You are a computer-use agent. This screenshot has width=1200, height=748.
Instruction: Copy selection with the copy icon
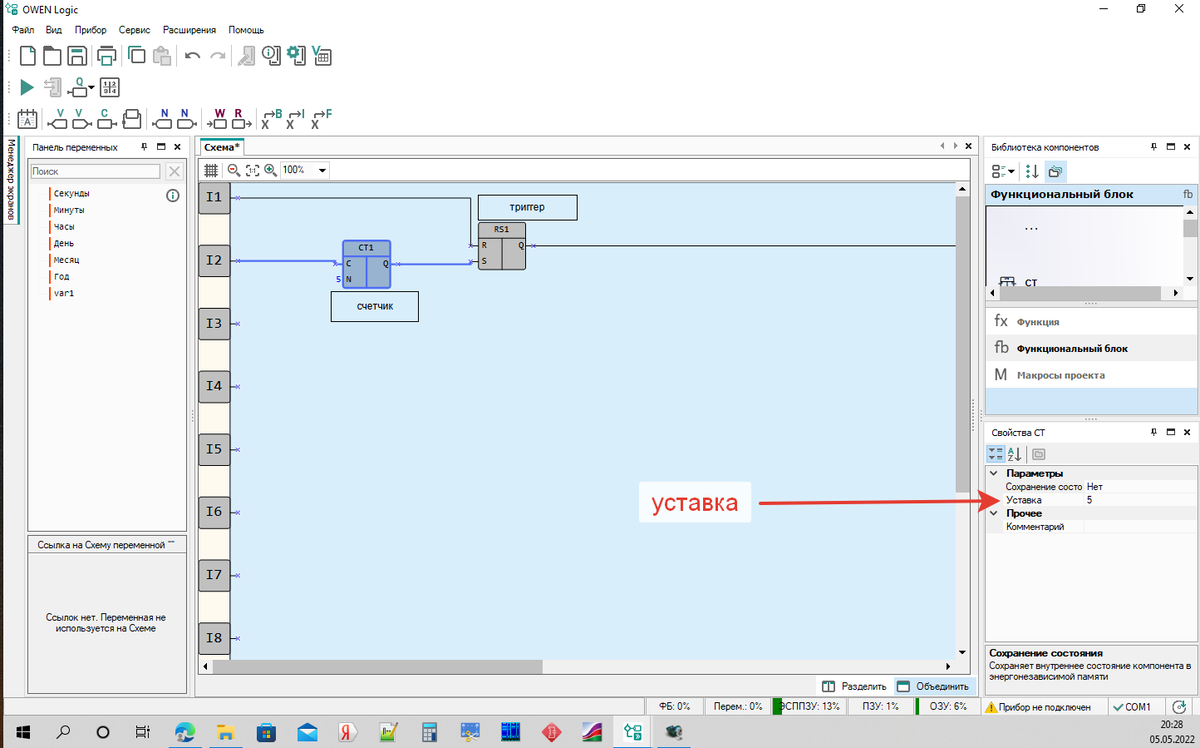coord(137,55)
